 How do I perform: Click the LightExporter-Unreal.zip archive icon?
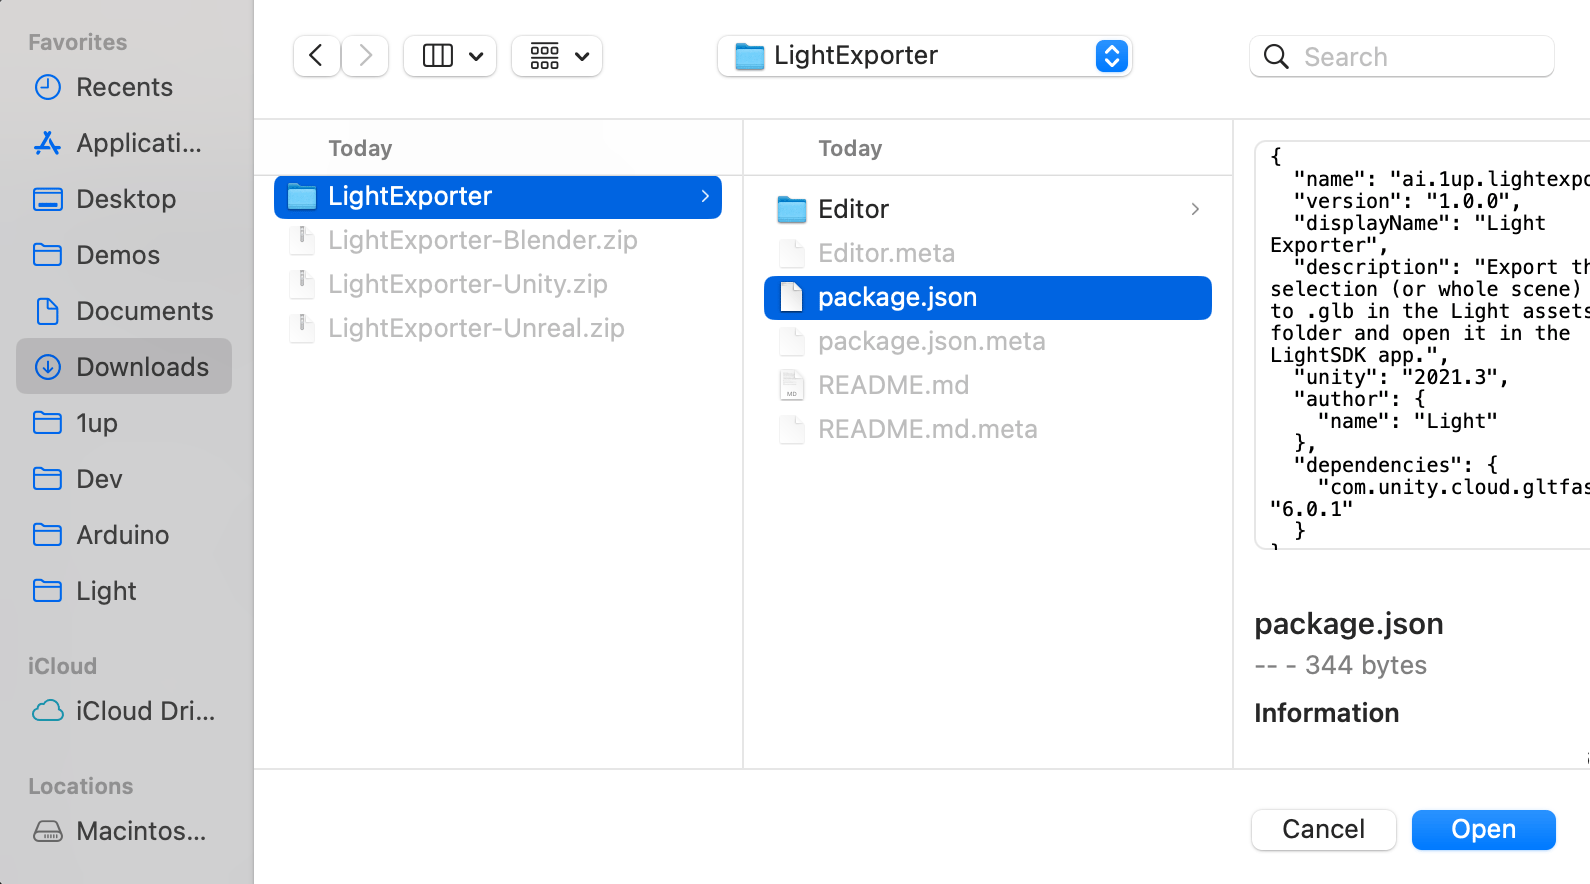[x=301, y=329]
